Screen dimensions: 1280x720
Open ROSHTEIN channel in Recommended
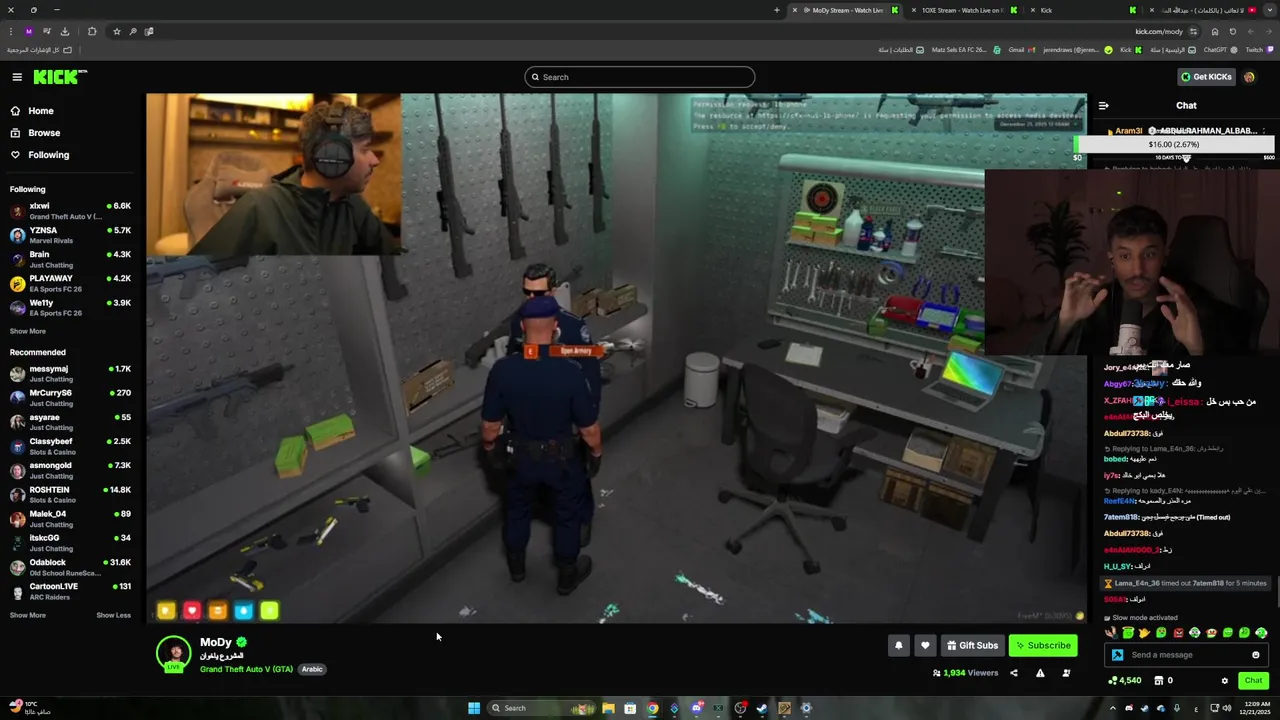(x=70, y=494)
